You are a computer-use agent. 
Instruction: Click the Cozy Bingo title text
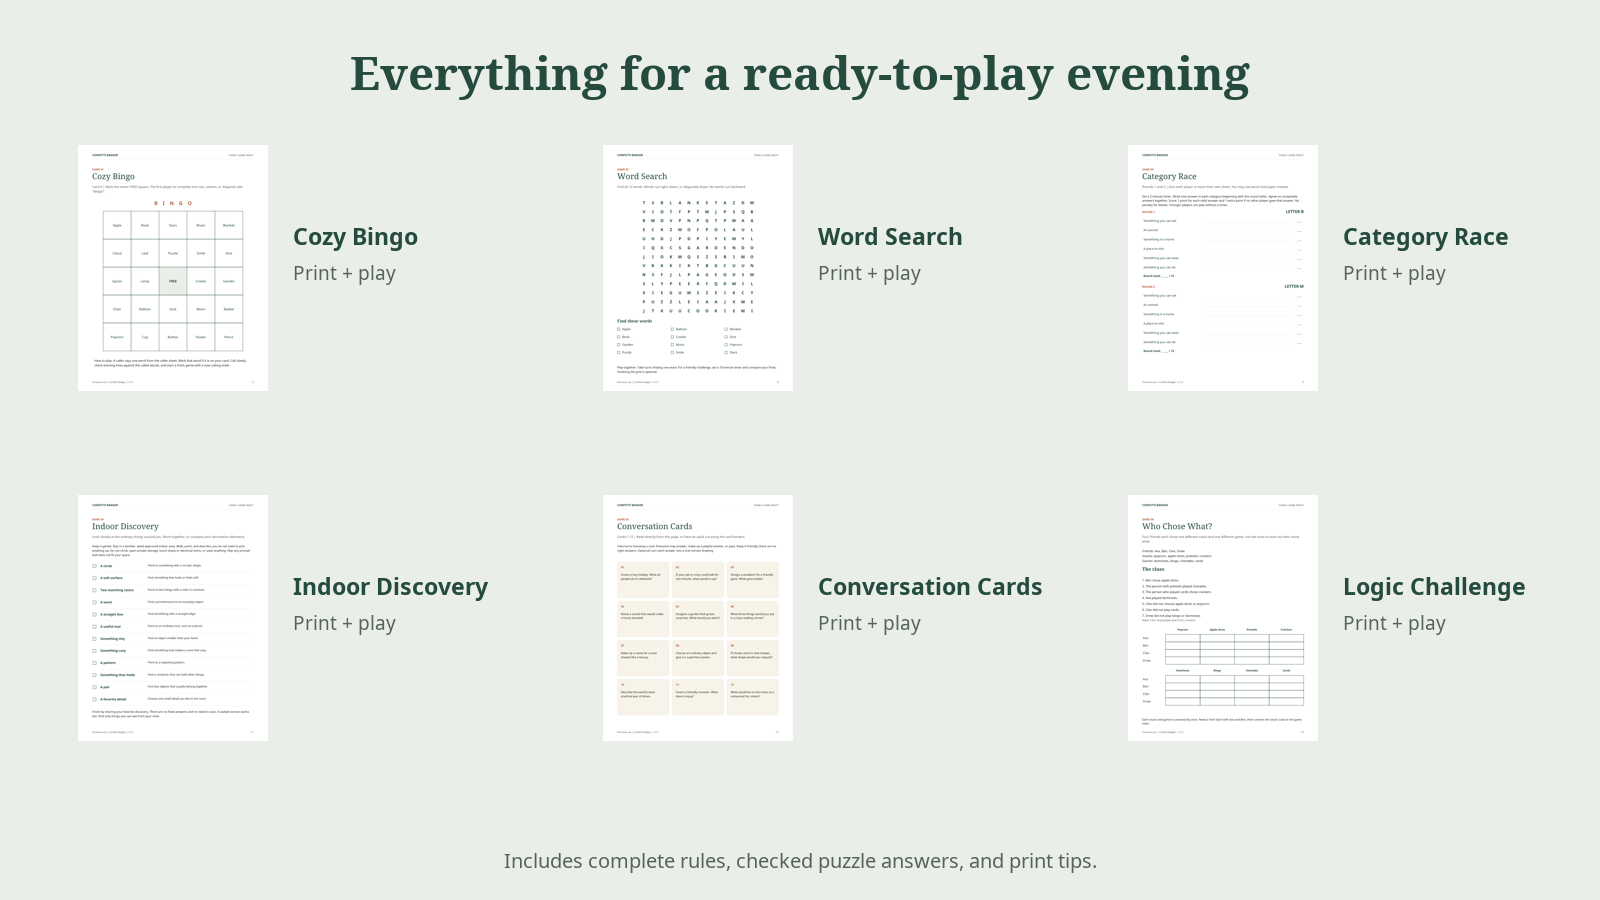tap(355, 238)
